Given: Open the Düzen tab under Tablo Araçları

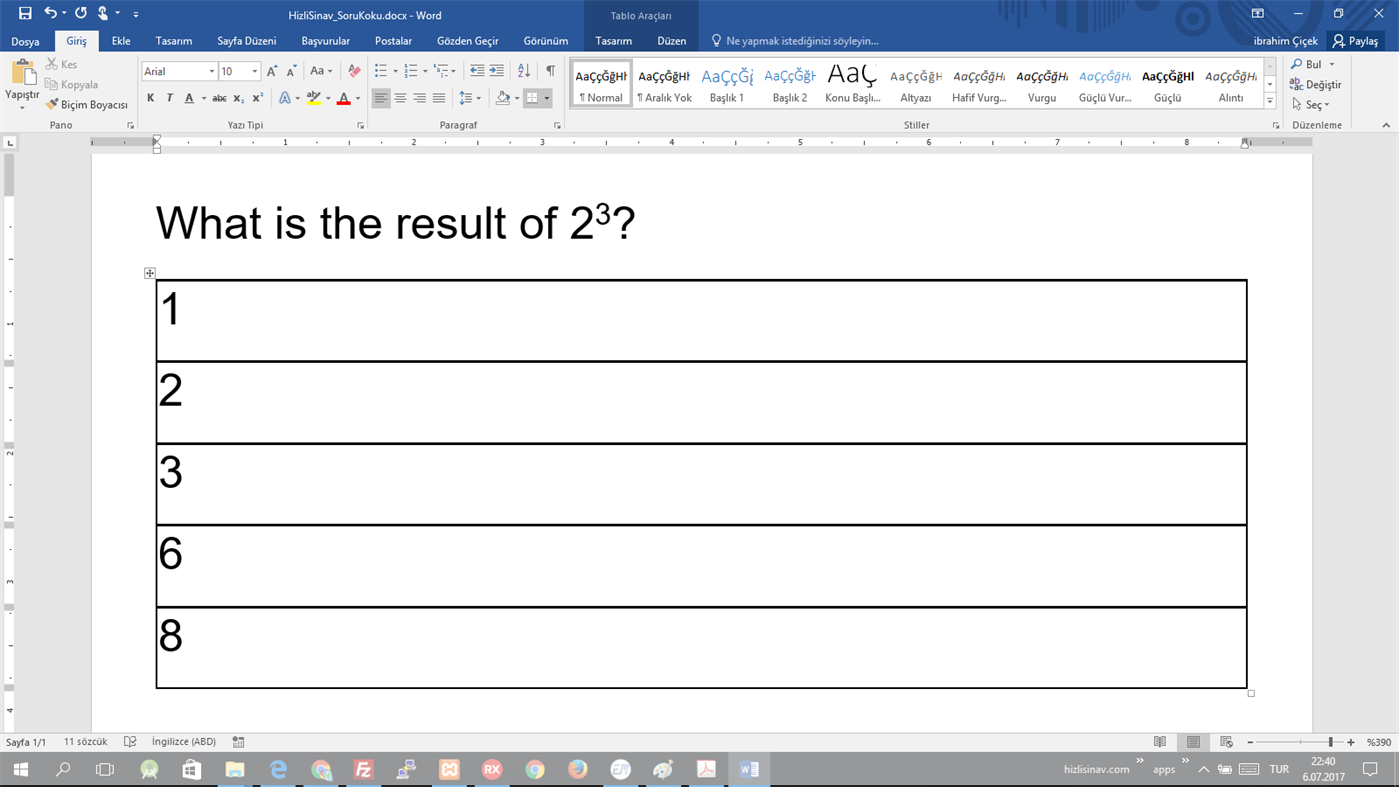Looking at the screenshot, I should pos(671,41).
